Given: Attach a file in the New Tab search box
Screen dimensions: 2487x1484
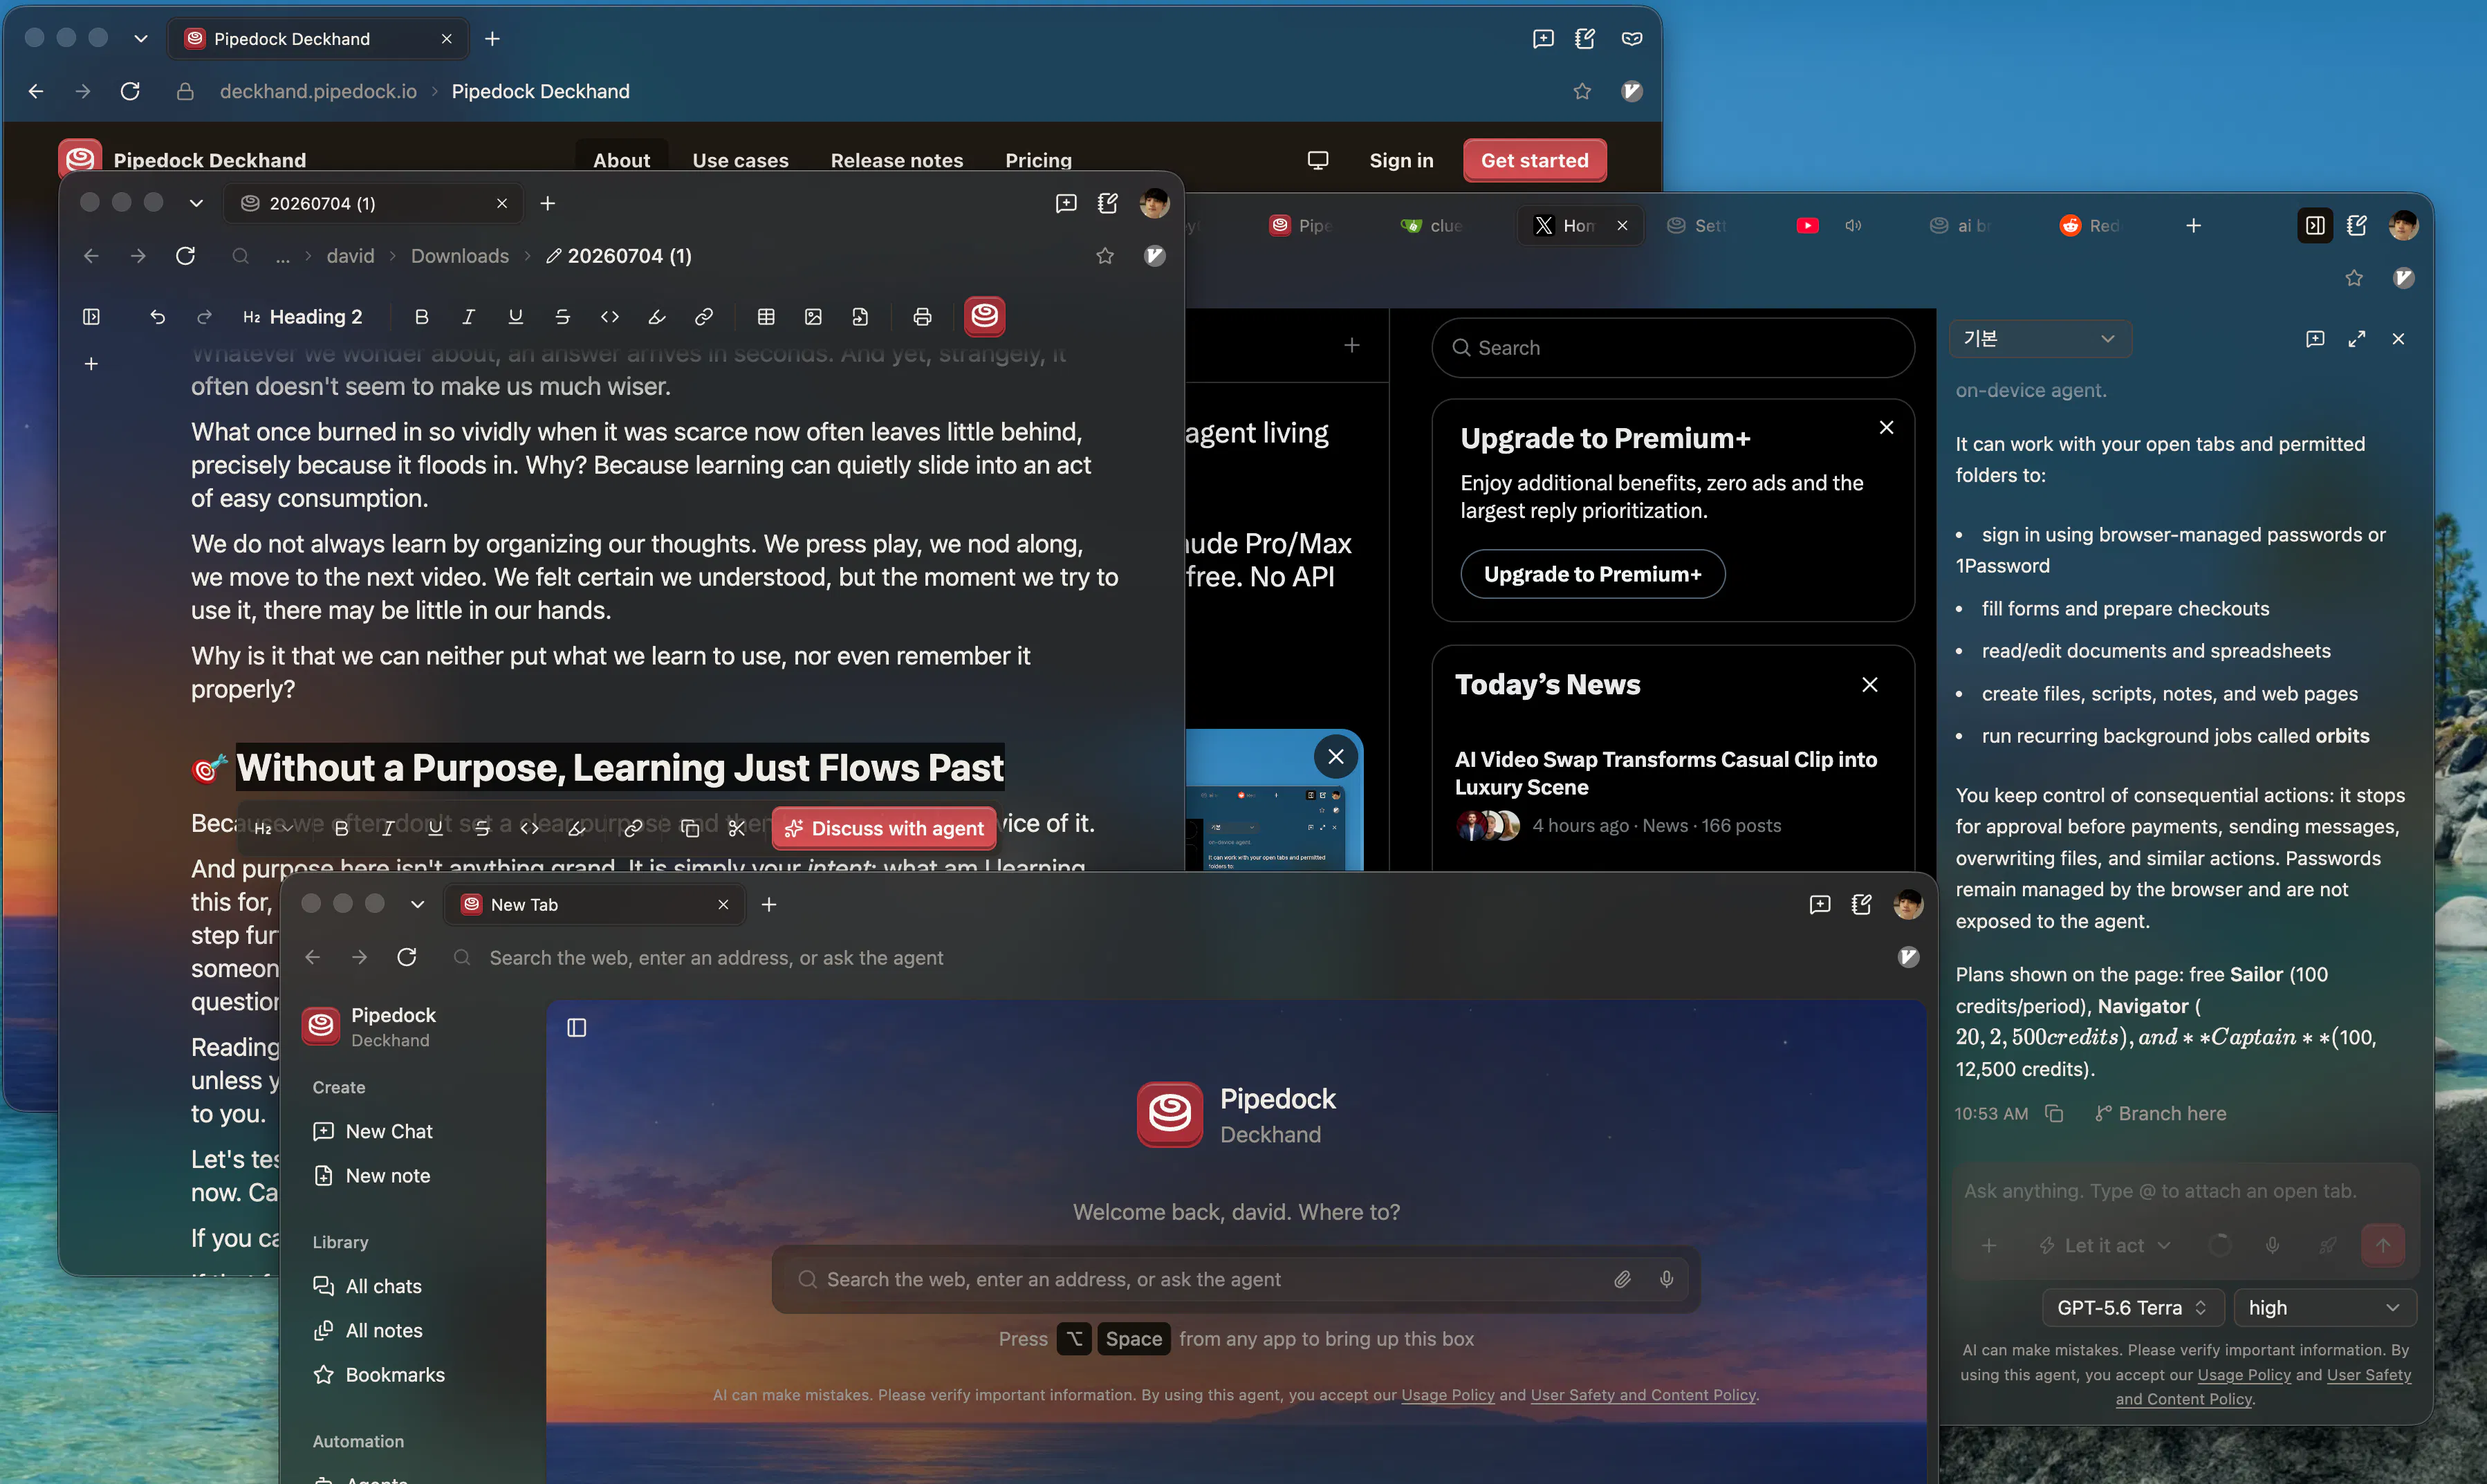Looking at the screenshot, I should 1622,1279.
